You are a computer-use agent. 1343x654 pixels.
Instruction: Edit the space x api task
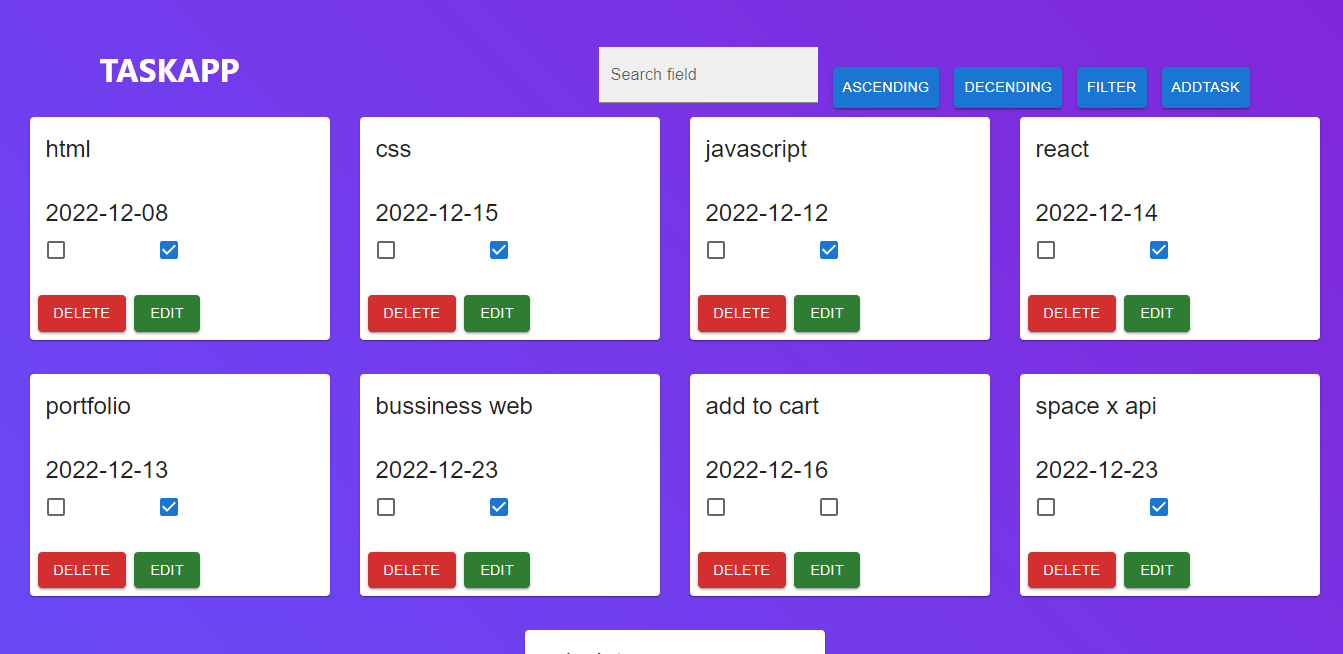pos(1157,570)
